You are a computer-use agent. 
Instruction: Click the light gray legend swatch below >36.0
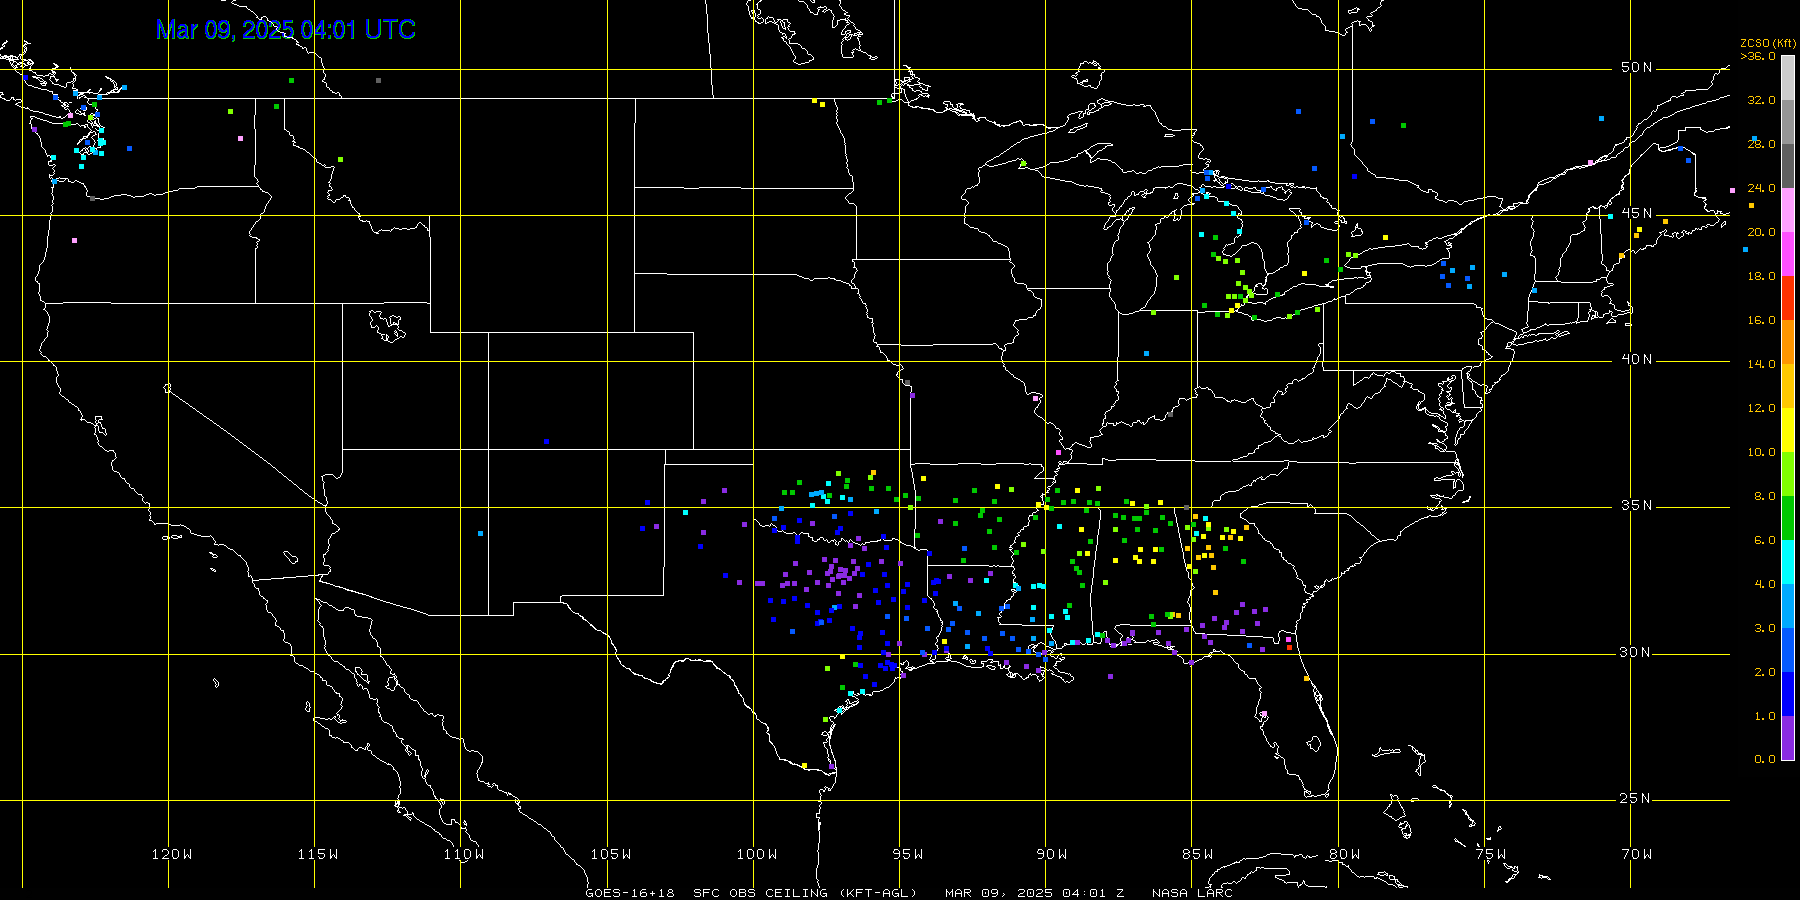[1788, 78]
